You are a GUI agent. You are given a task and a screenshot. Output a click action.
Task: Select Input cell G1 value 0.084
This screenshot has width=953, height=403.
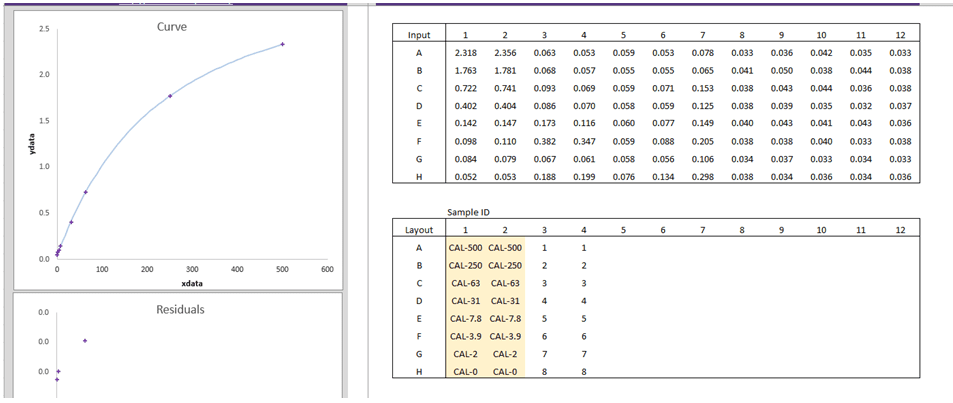click(465, 159)
